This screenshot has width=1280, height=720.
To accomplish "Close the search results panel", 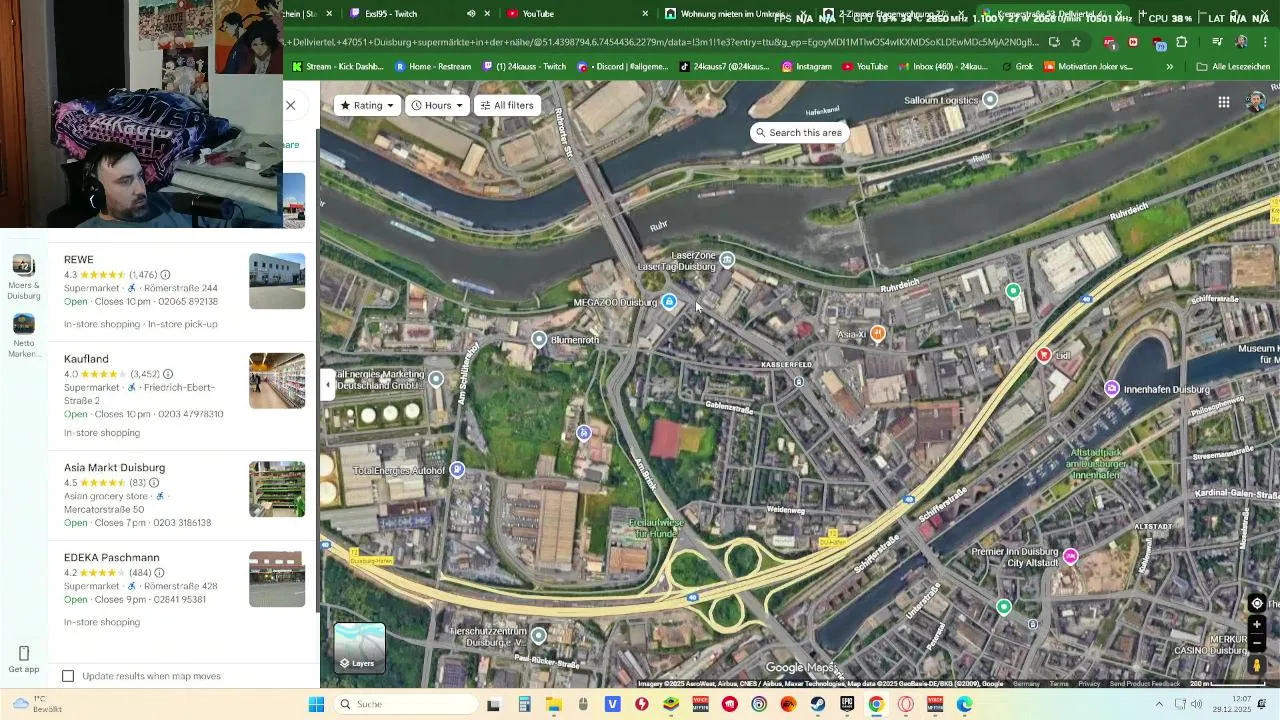I will click(x=291, y=105).
